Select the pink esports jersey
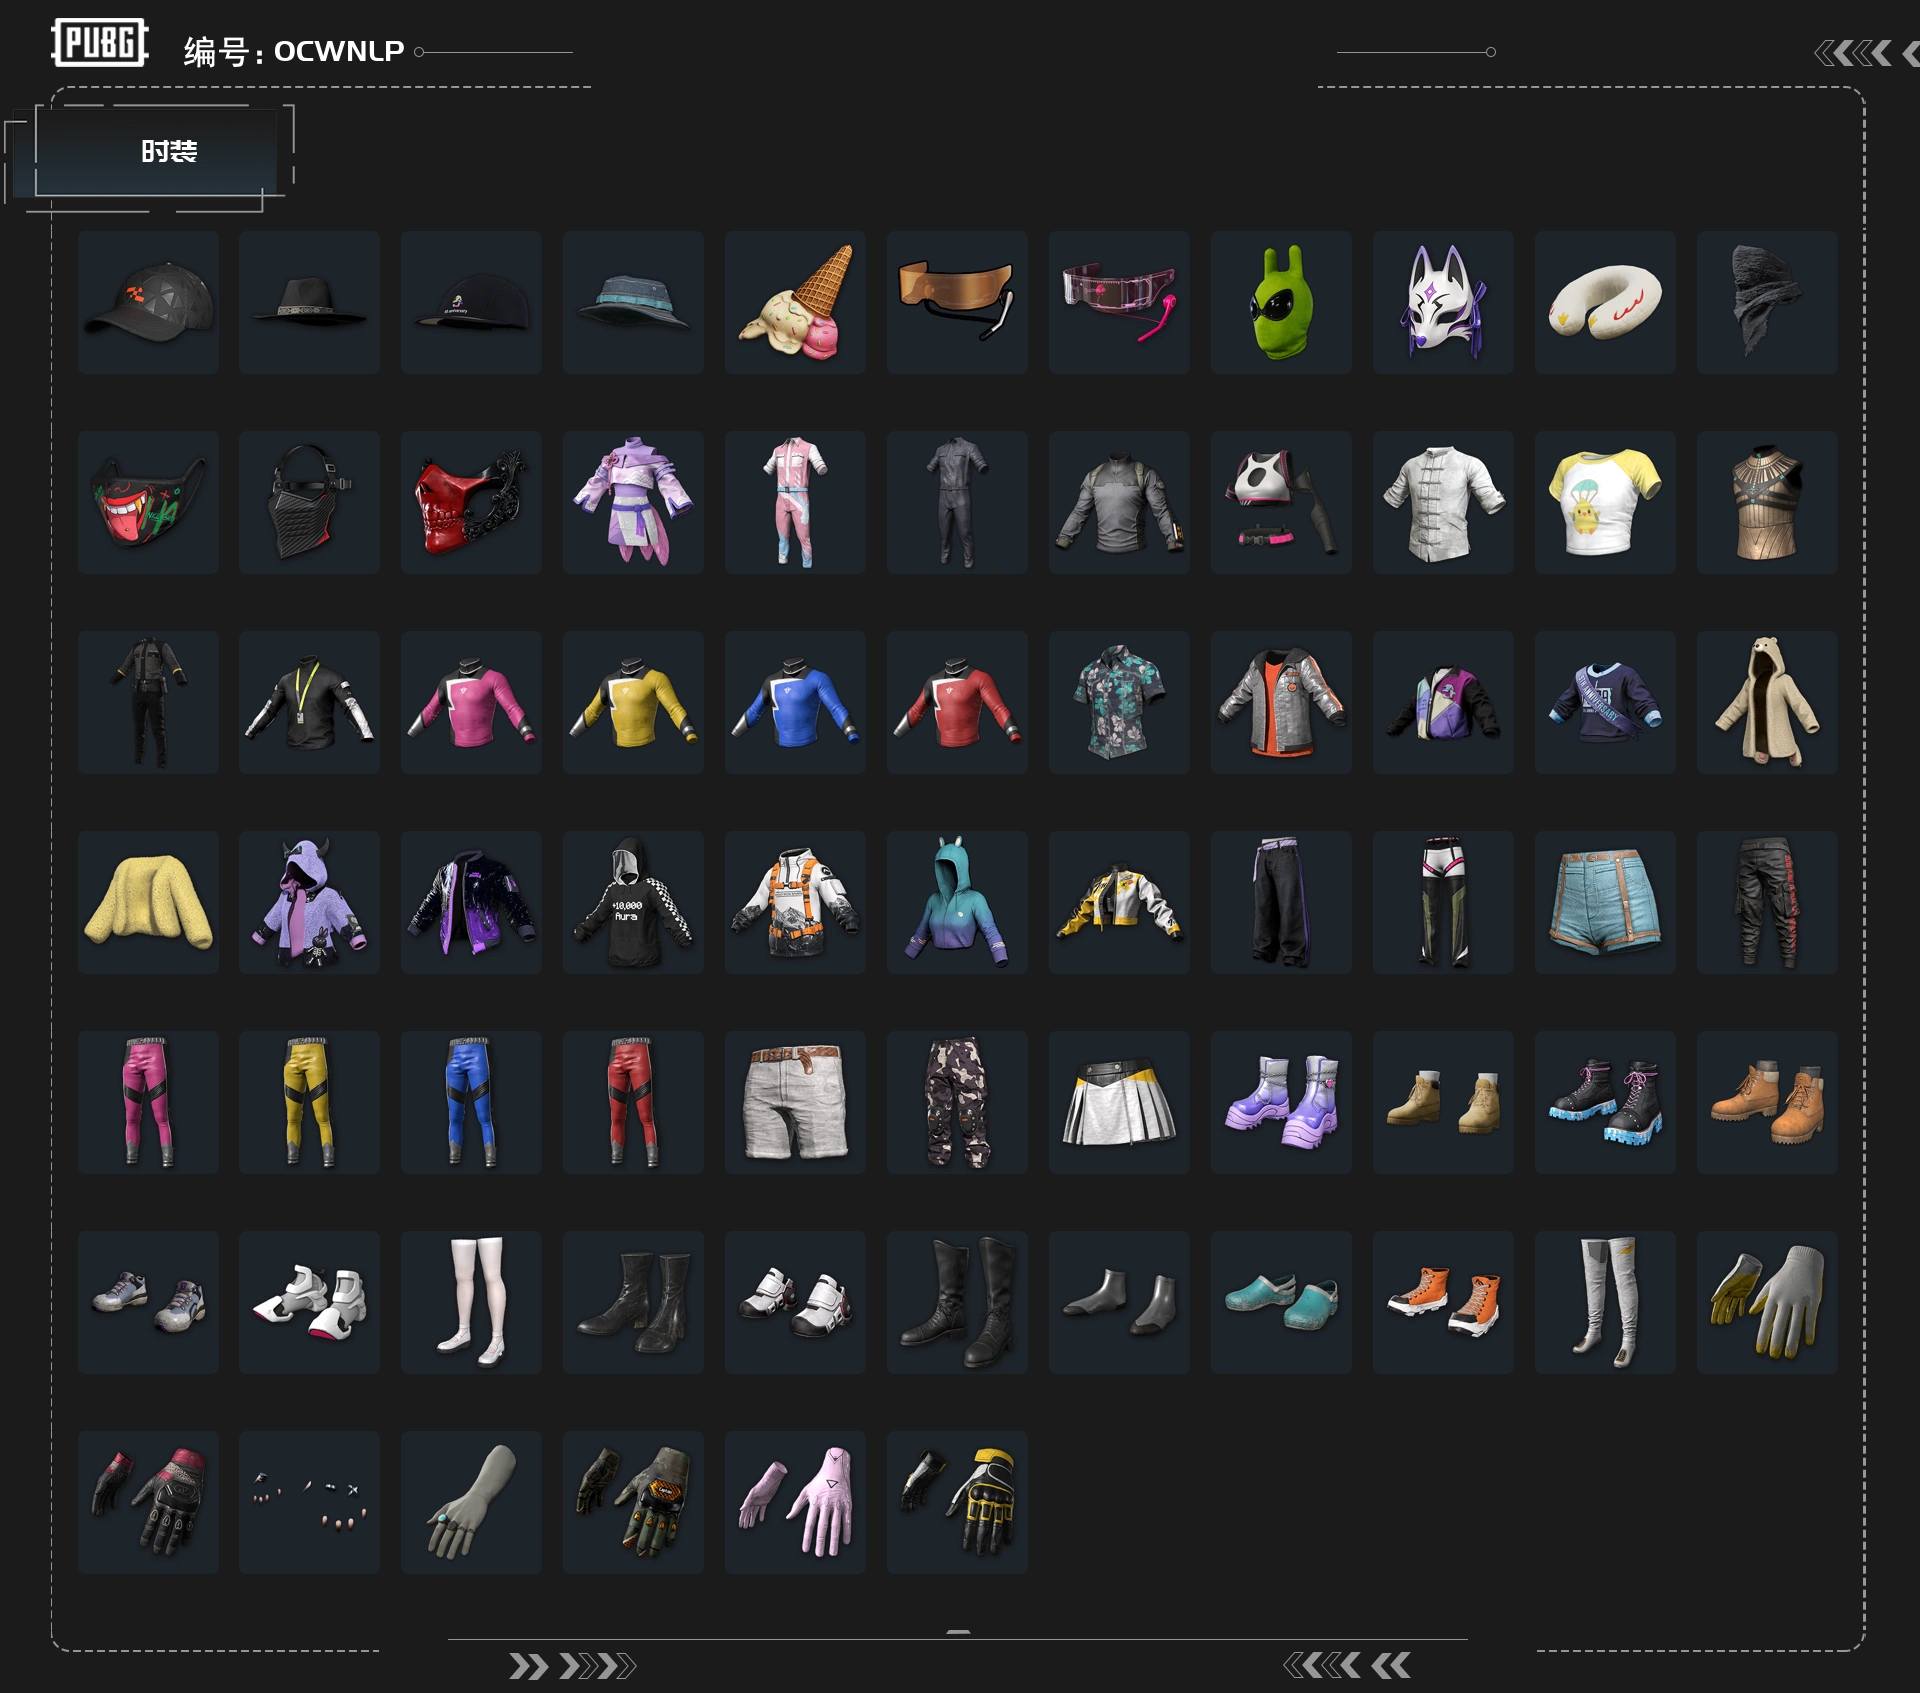1920x1693 pixels. [x=471, y=702]
